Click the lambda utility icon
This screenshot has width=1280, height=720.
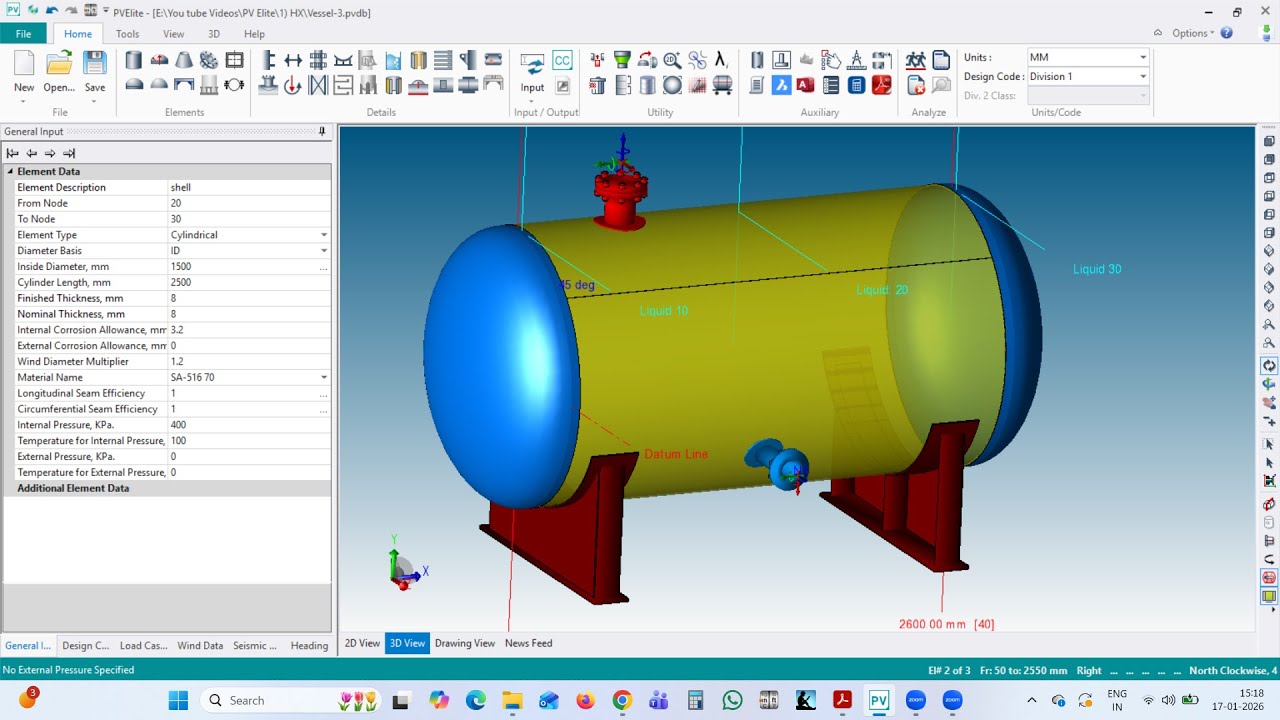(721, 61)
